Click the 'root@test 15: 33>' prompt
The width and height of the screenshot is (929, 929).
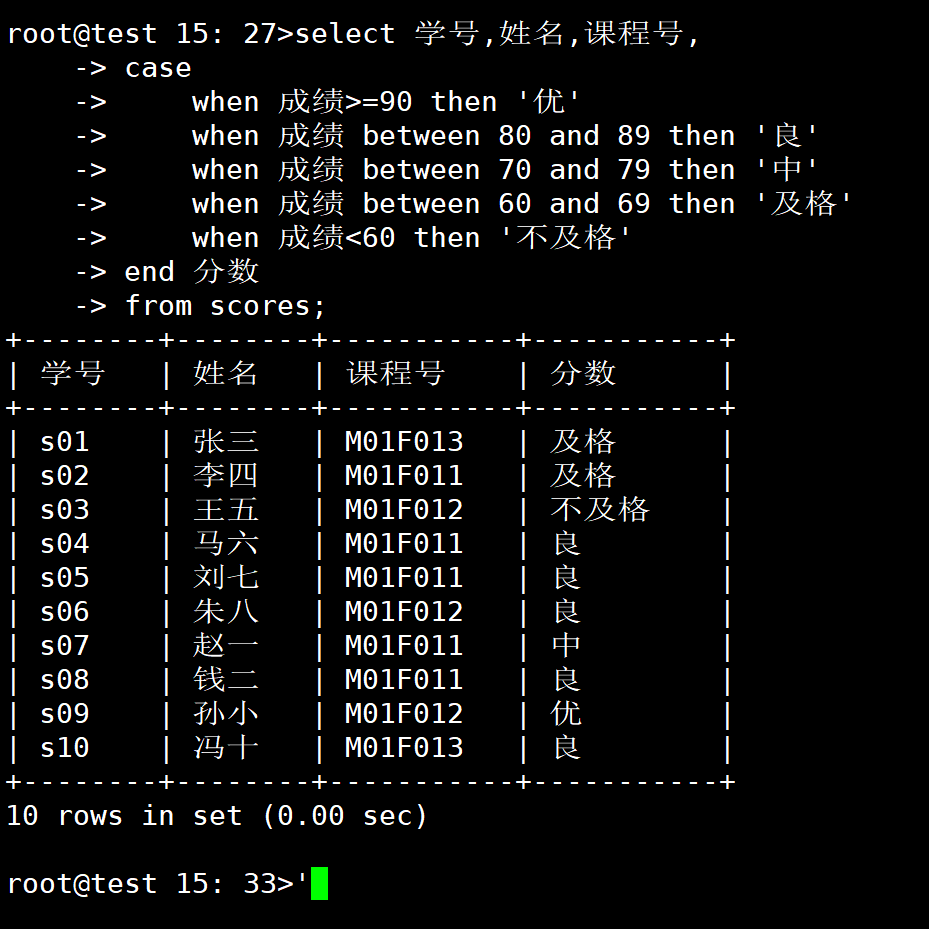pyautogui.click(x=150, y=883)
